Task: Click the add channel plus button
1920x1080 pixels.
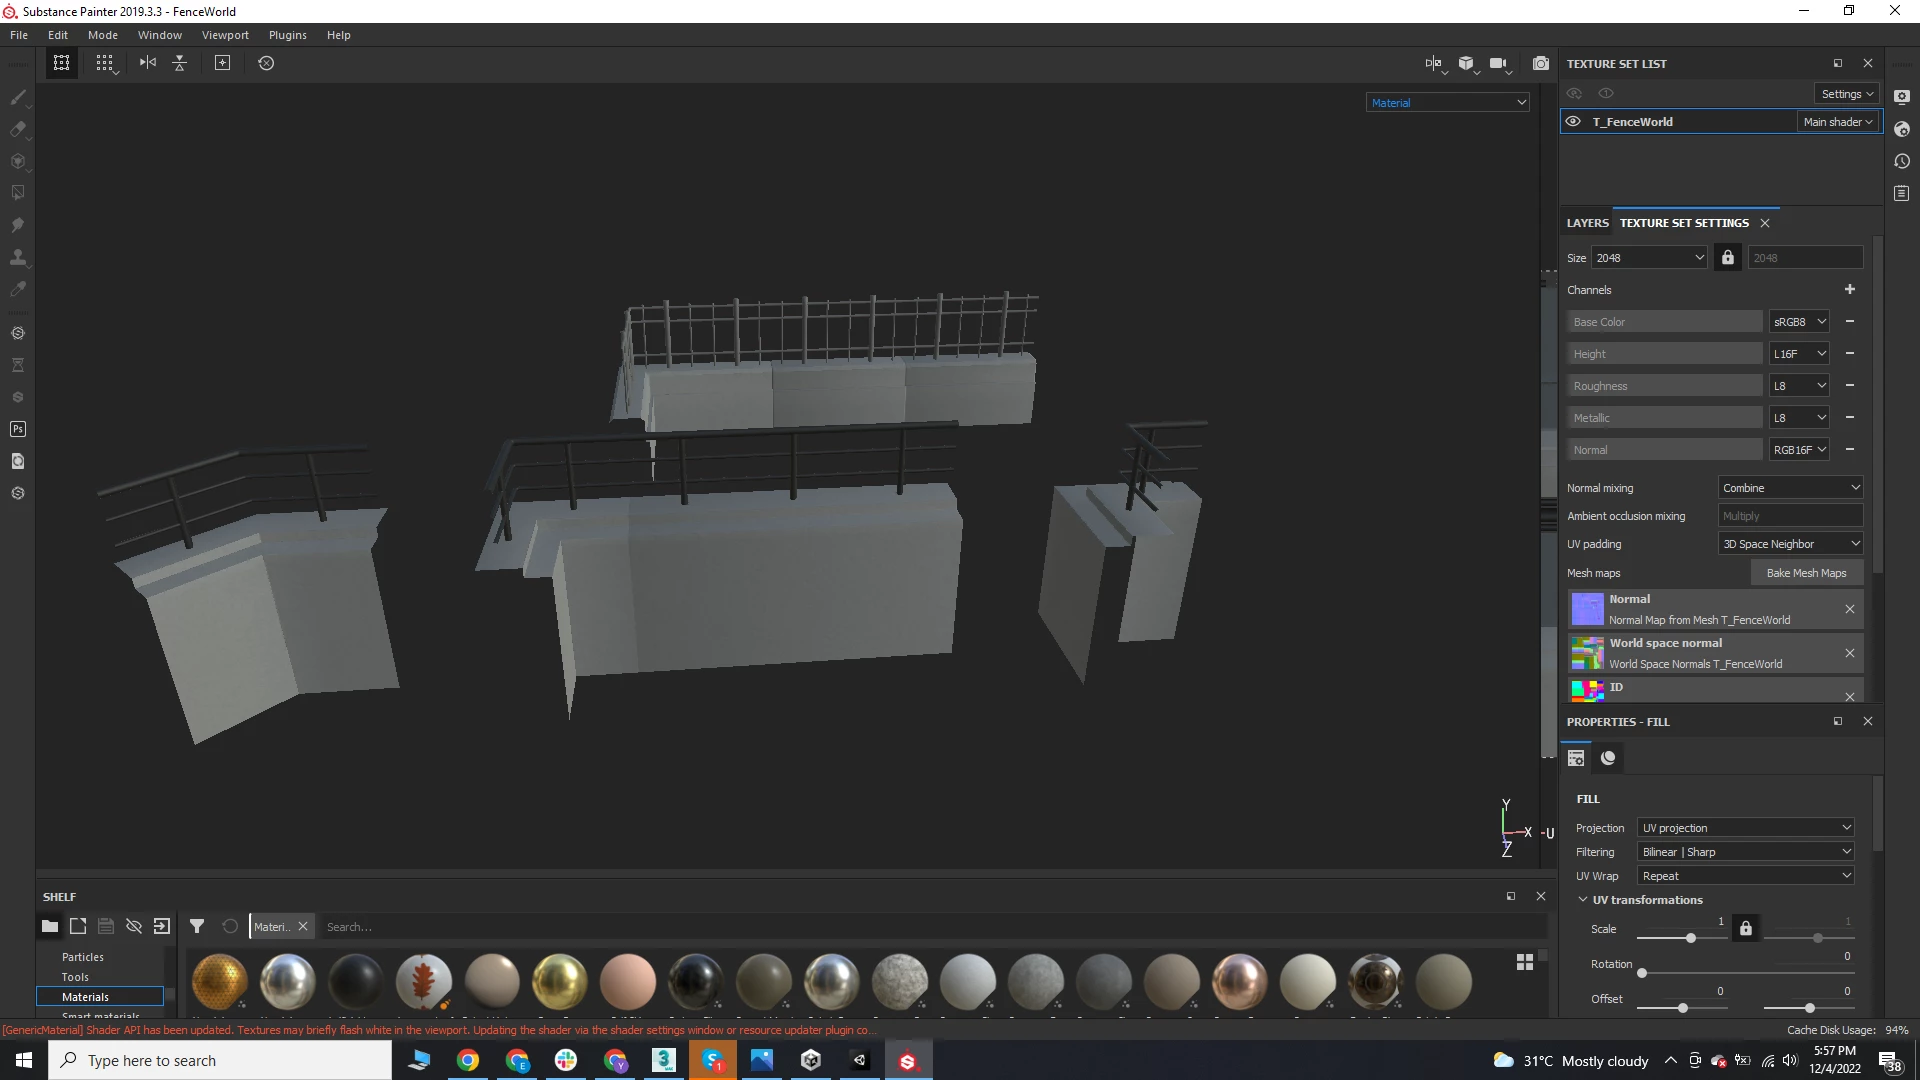Action: click(1850, 290)
